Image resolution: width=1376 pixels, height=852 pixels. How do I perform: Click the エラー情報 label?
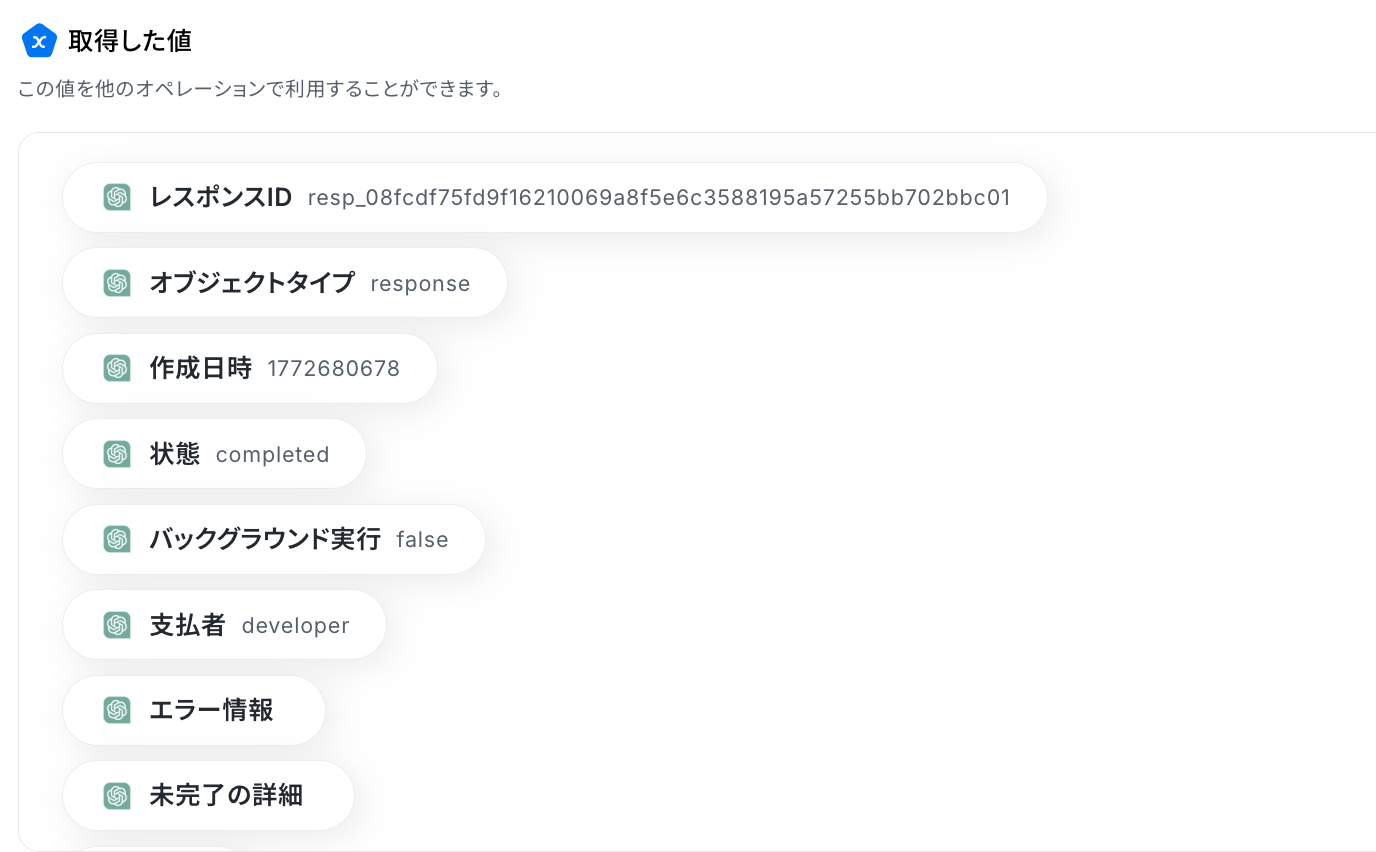(211, 710)
